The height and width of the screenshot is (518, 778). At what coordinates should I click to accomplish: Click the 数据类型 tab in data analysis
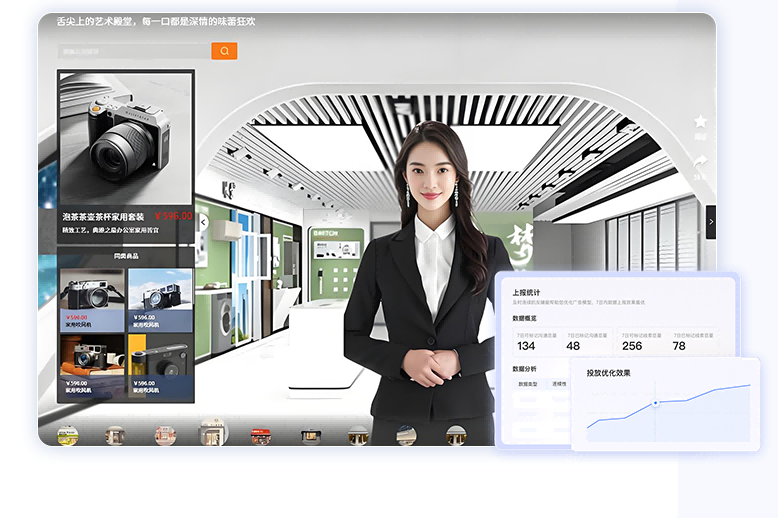(x=527, y=383)
